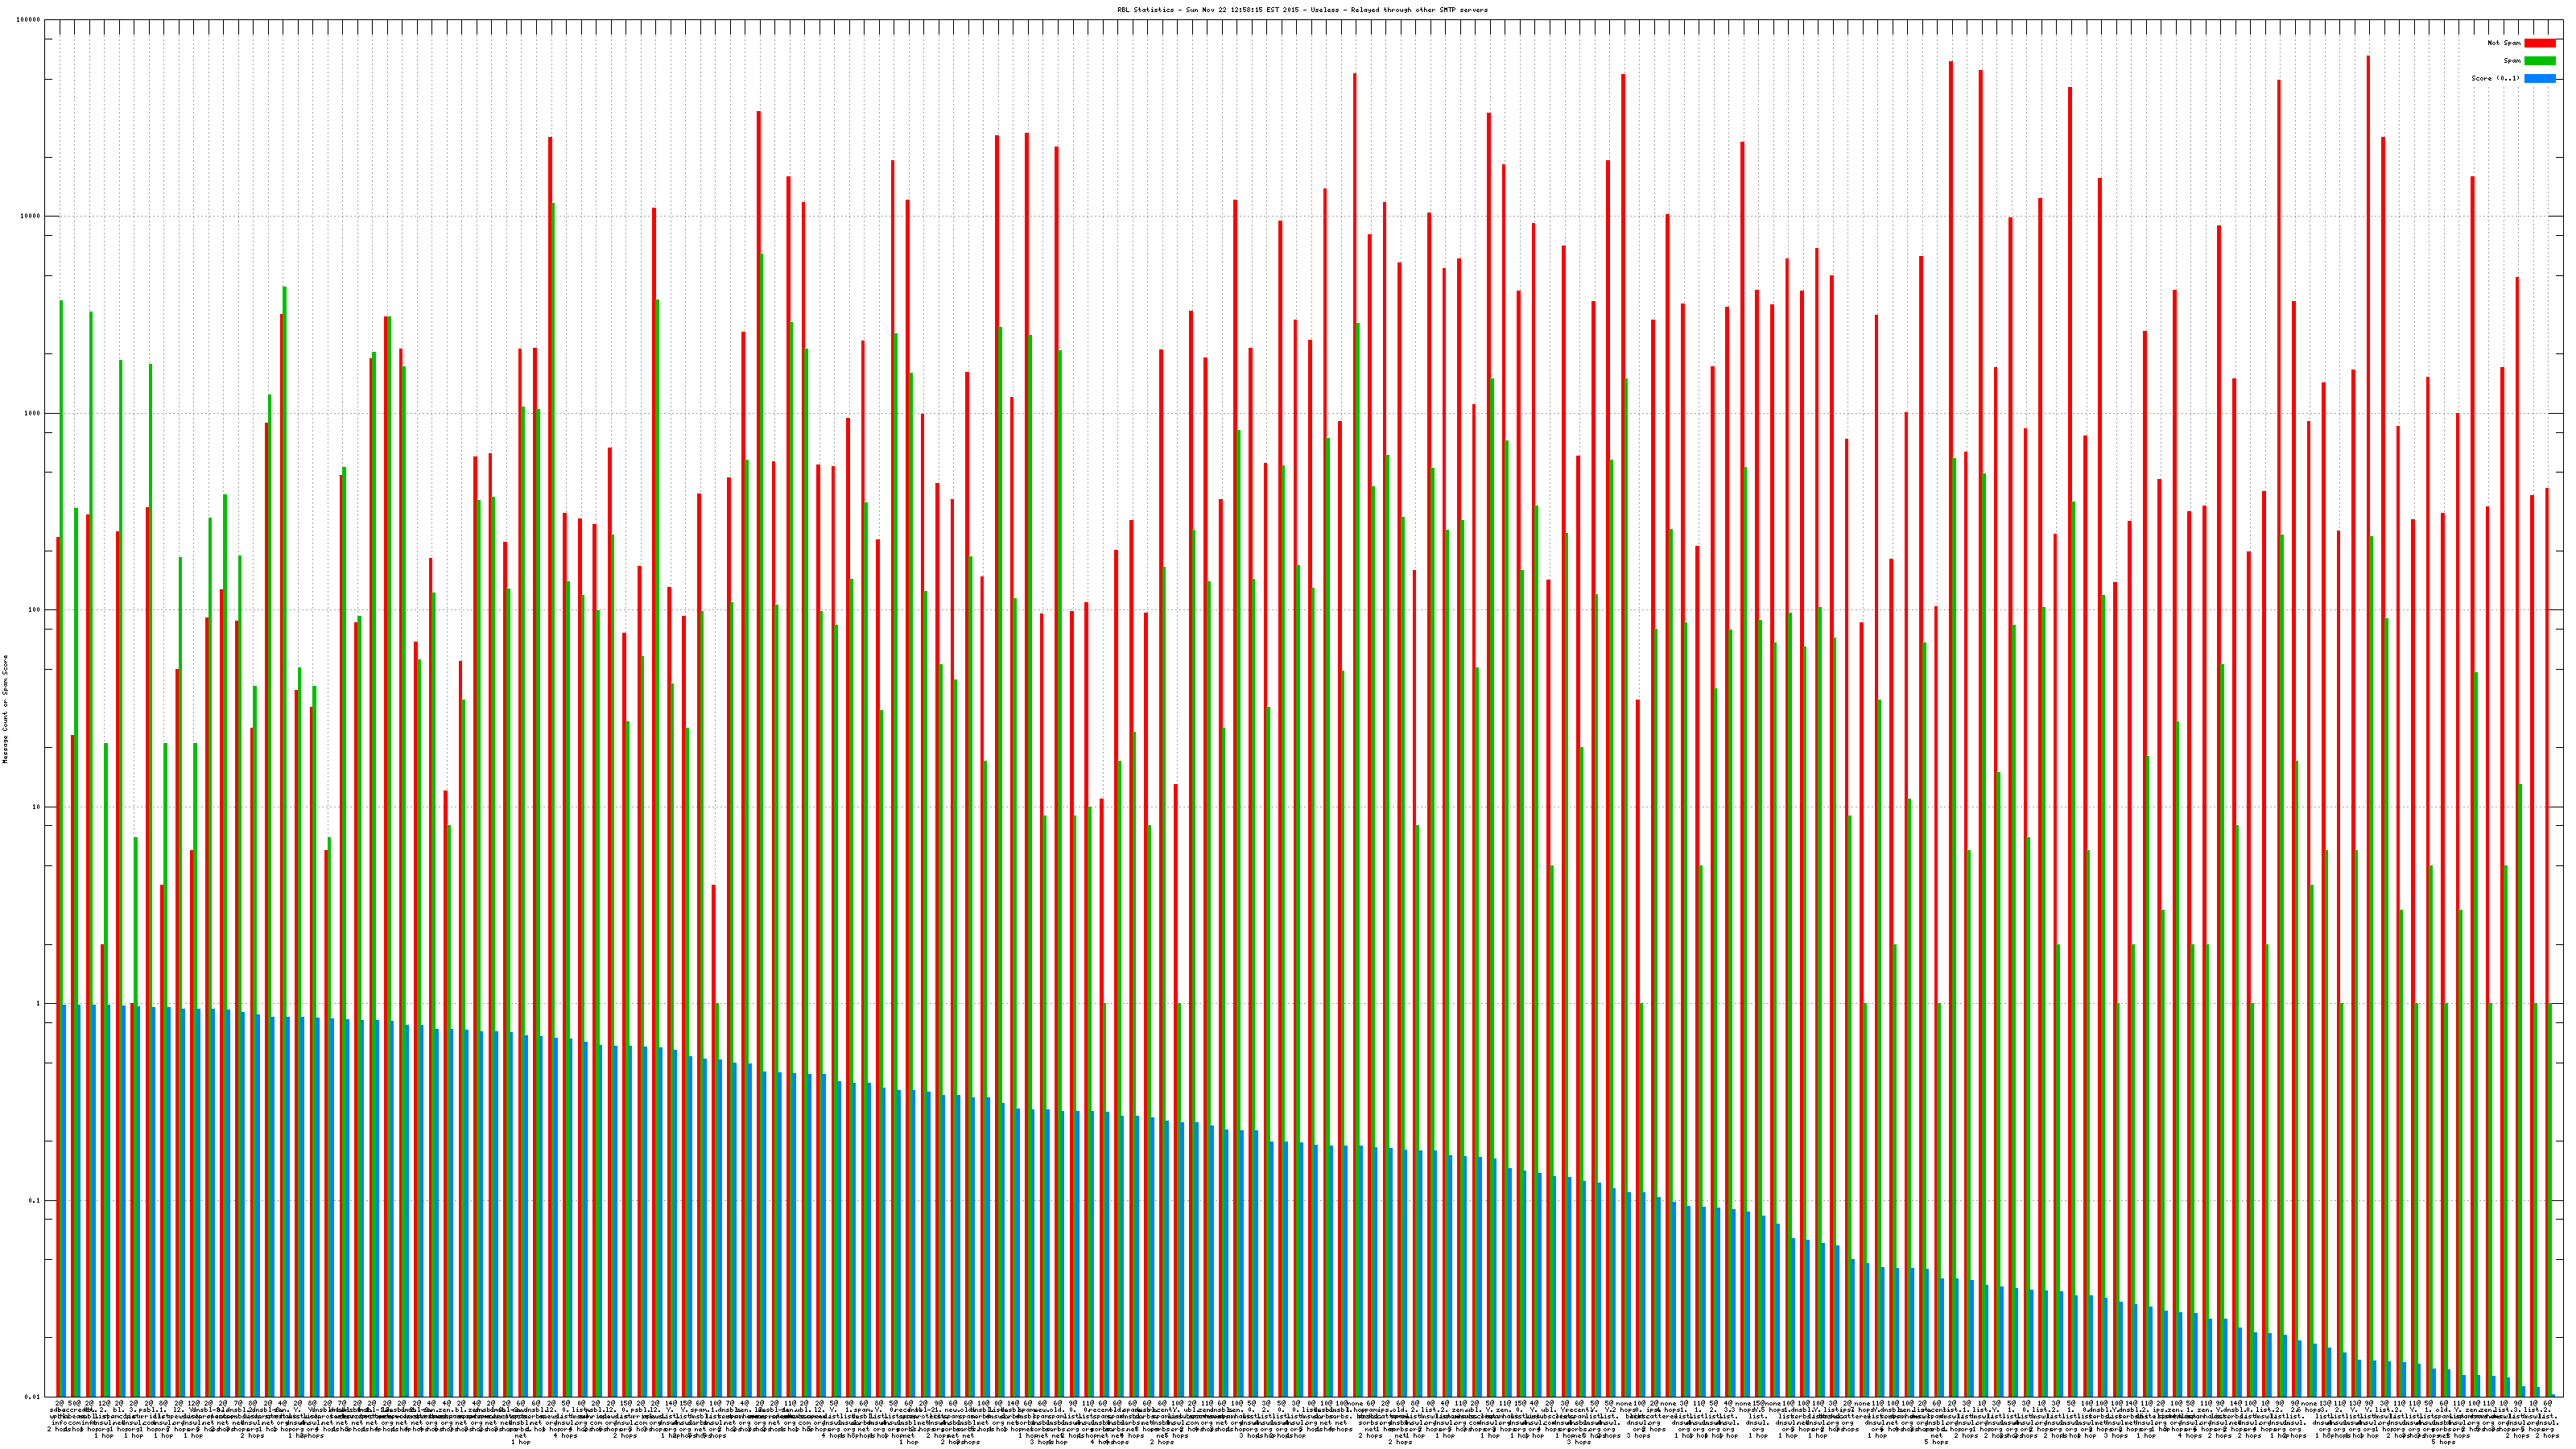The height and width of the screenshot is (1449, 2576).
Task: Click the first "2@" x-axis label
Action: (x=59, y=1404)
